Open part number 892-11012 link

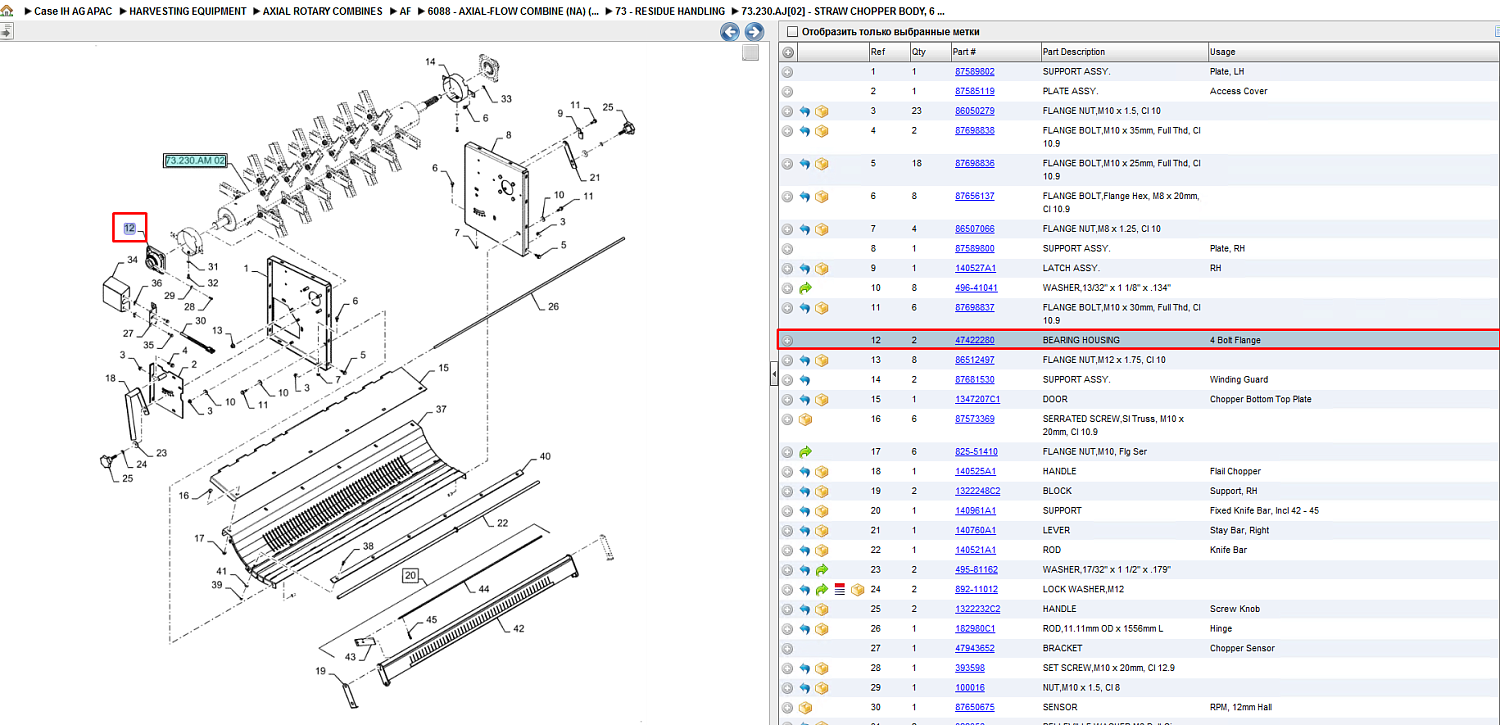point(976,589)
